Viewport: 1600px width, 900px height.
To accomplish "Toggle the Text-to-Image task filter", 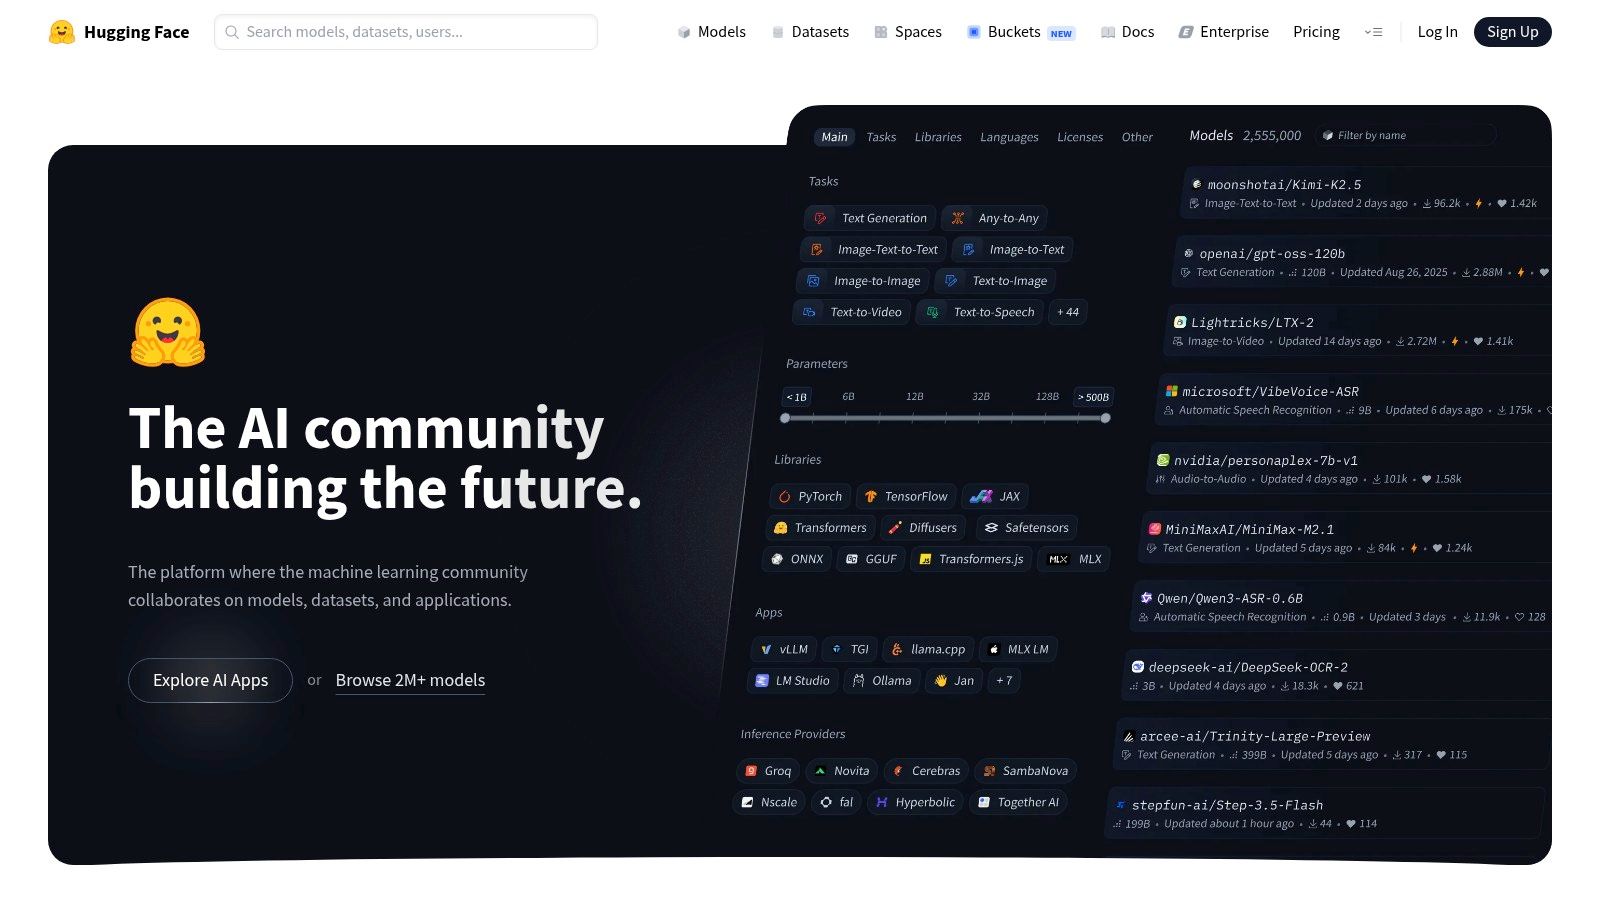I will 996,281.
